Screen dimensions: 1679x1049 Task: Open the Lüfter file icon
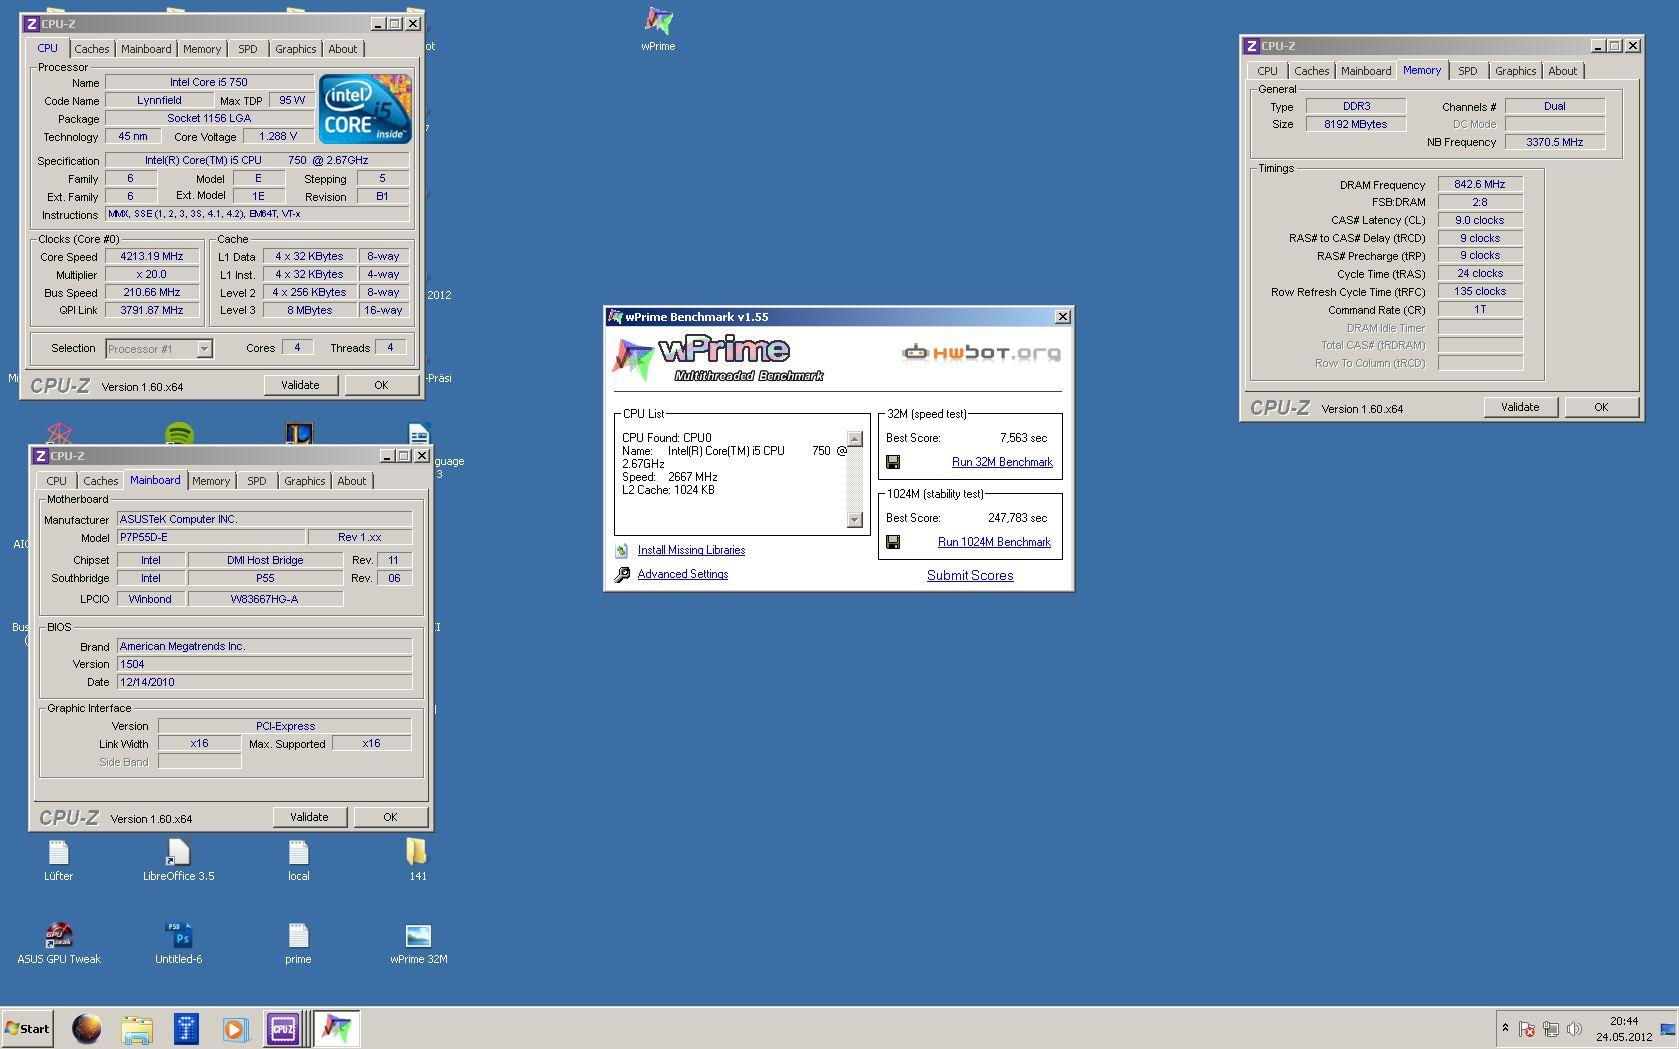click(x=58, y=852)
